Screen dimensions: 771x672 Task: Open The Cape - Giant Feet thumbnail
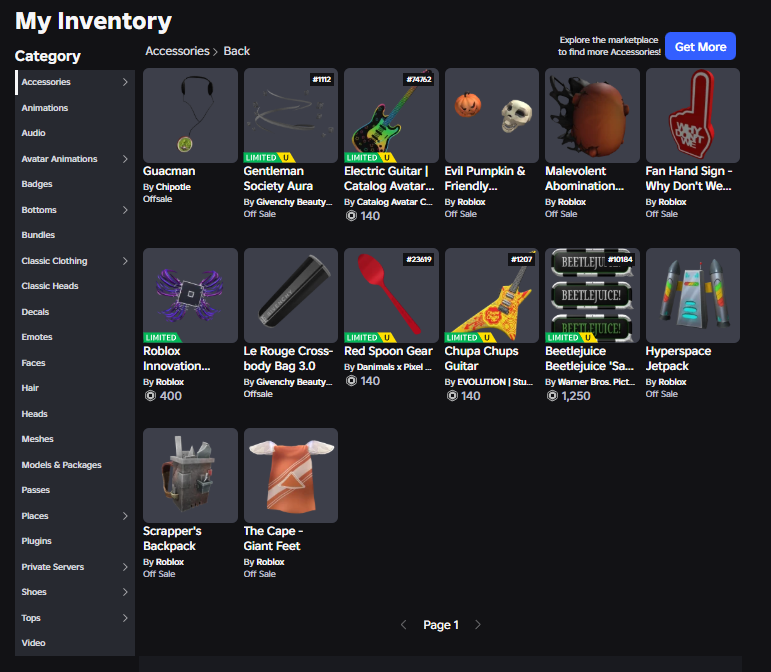pos(291,475)
